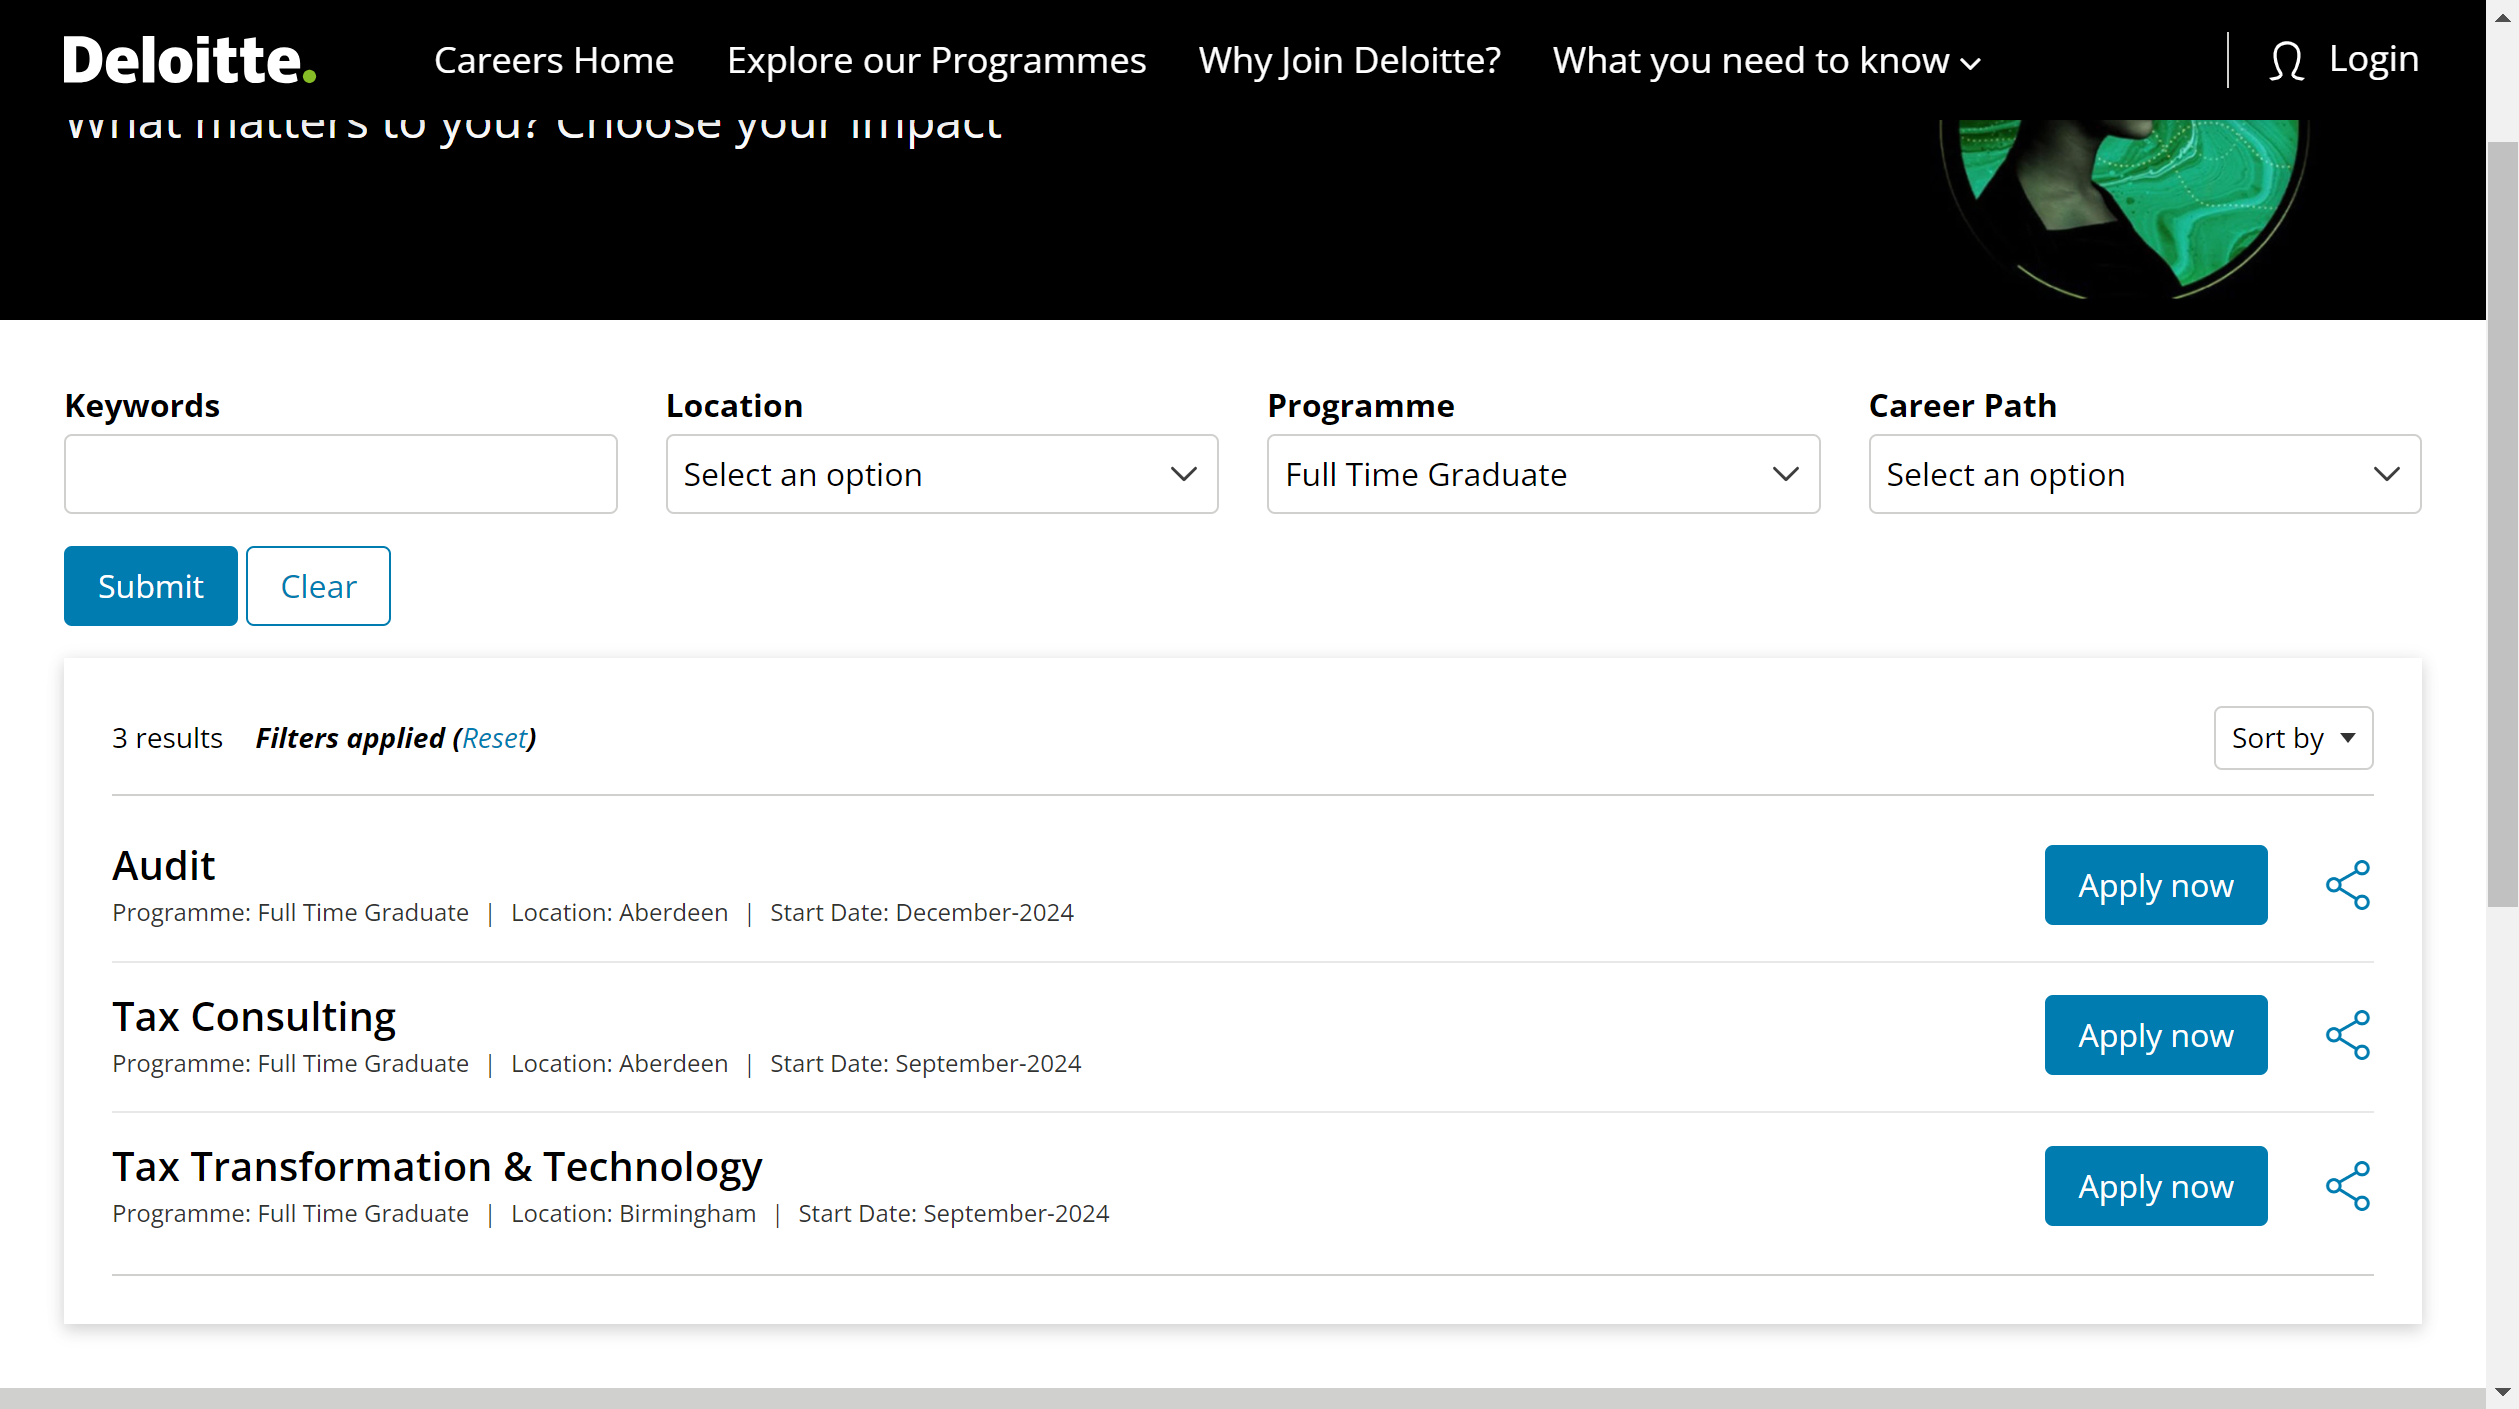The width and height of the screenshot is (2519, 1409).
Task: Apply now for the Audit role
Action: [2156, 885]
